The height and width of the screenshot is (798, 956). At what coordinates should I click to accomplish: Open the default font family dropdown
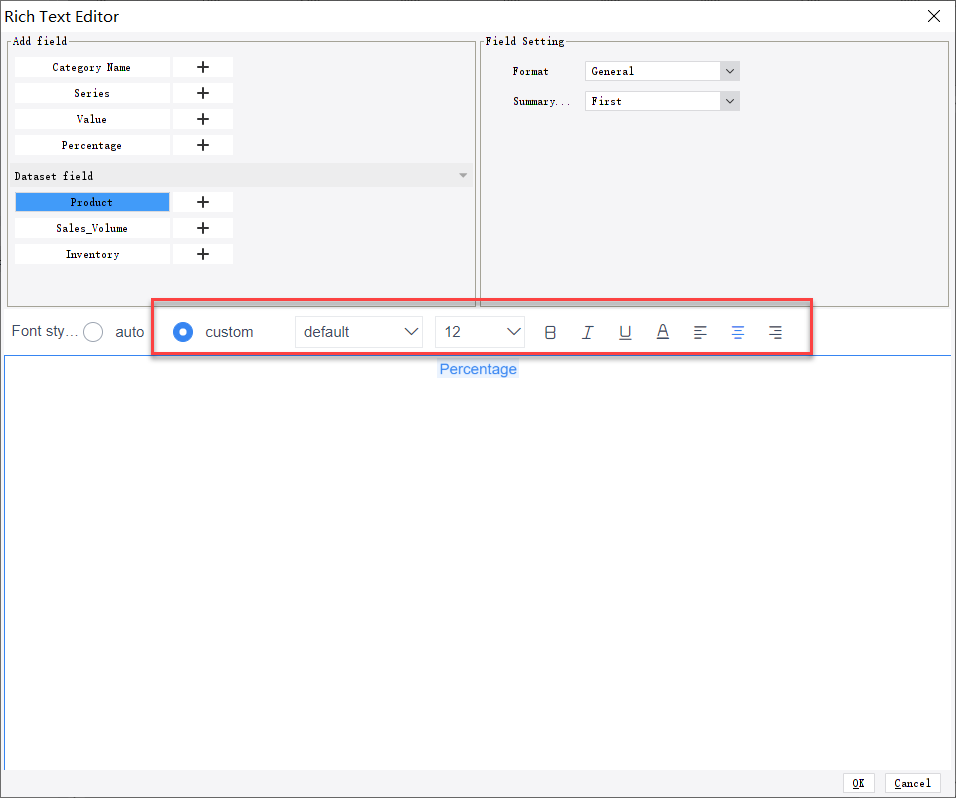coord(359,332)
